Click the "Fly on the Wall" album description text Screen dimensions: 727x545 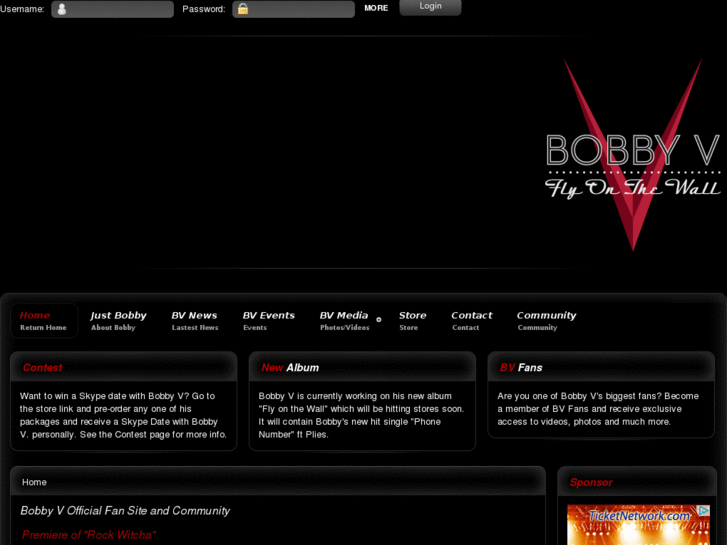[361, 415]
